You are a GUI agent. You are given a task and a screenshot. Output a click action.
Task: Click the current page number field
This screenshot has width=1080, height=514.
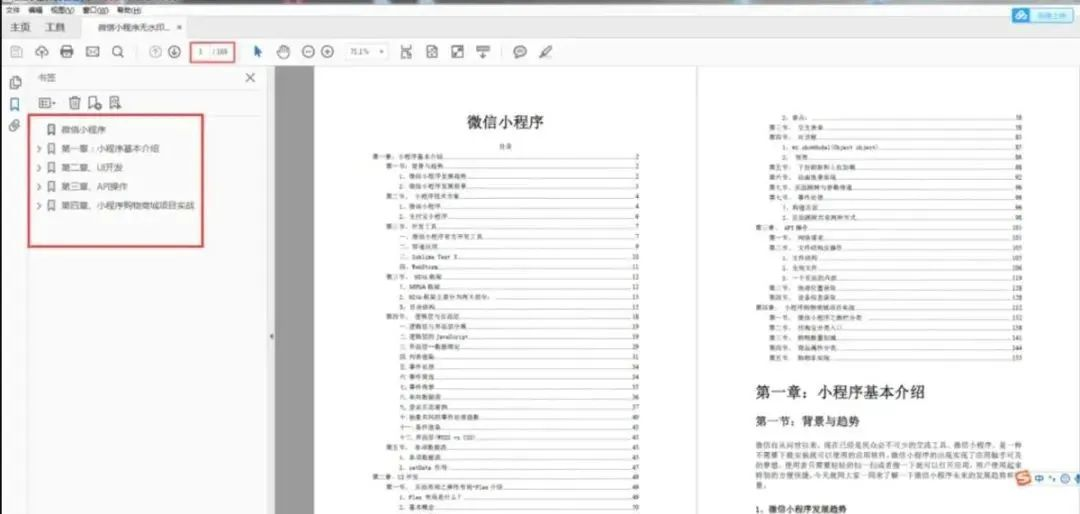[x=200, y=52]
